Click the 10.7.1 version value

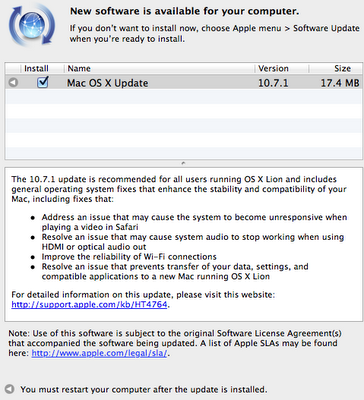pyautogui.click(x=273, y=83)
